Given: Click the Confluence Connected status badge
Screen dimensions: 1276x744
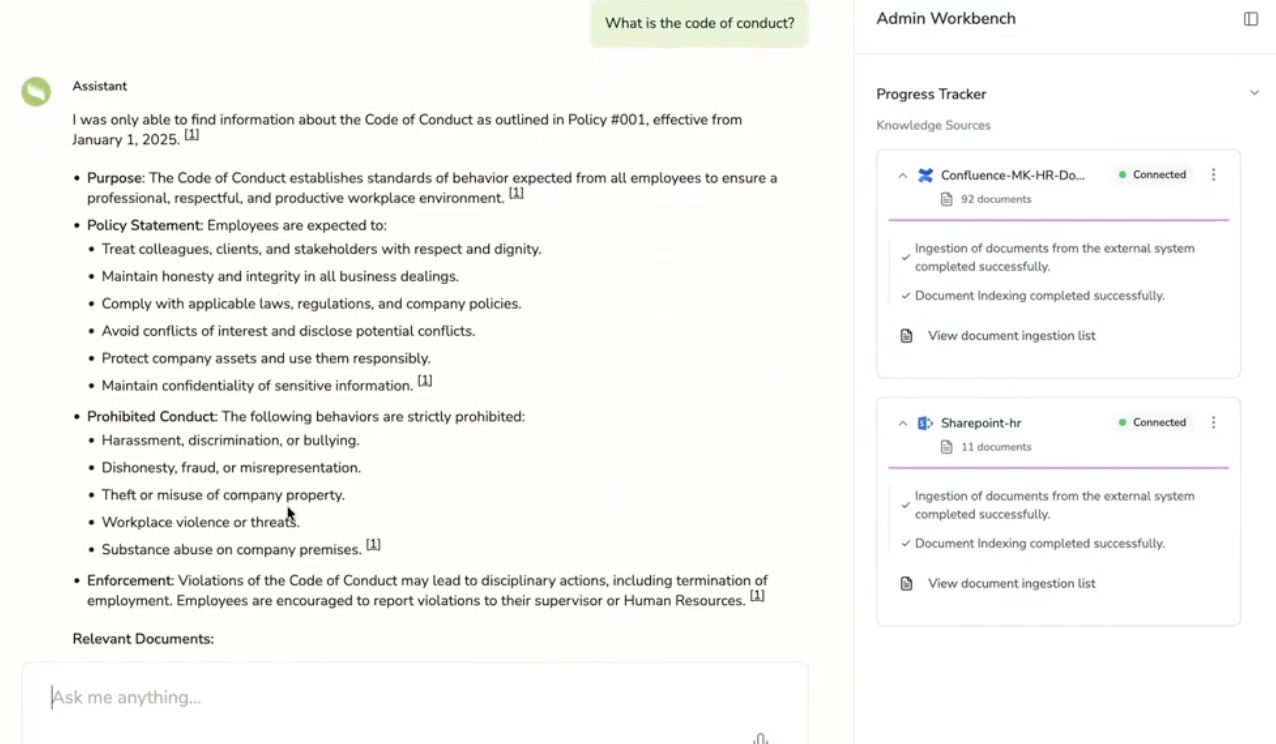Looking at the screenshot, I should 1152,175.
